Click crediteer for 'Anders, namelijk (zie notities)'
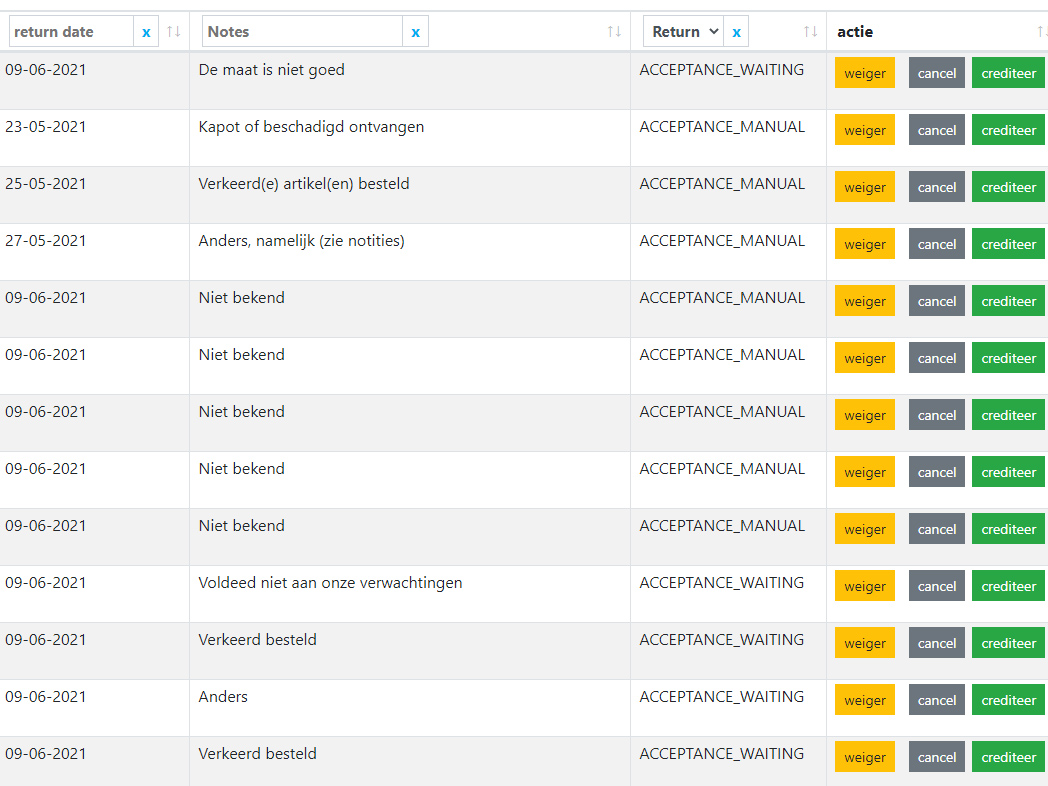 click(1008, 245)
